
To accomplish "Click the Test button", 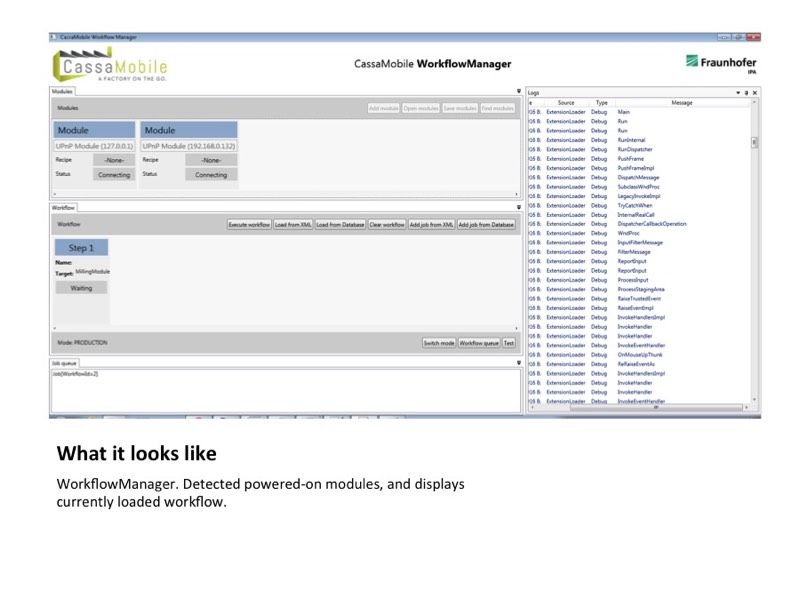I will [509, 343].
